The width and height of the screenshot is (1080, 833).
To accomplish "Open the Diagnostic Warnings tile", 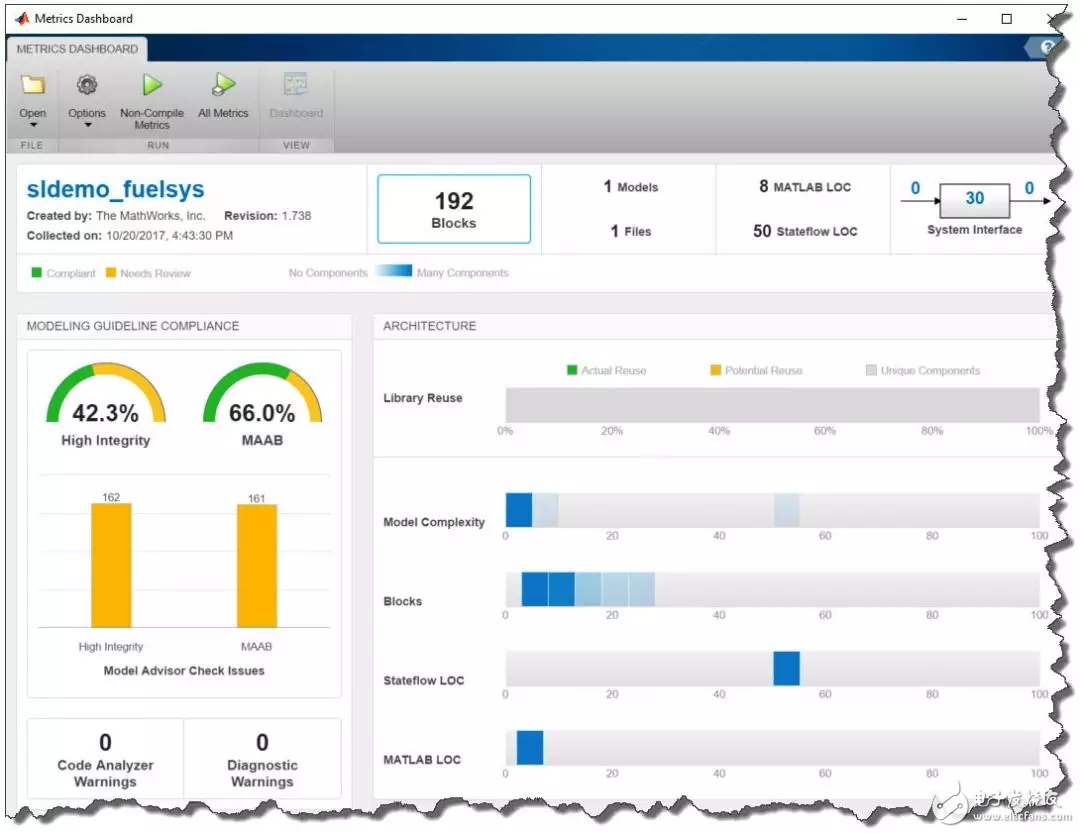I will point(262,760).
